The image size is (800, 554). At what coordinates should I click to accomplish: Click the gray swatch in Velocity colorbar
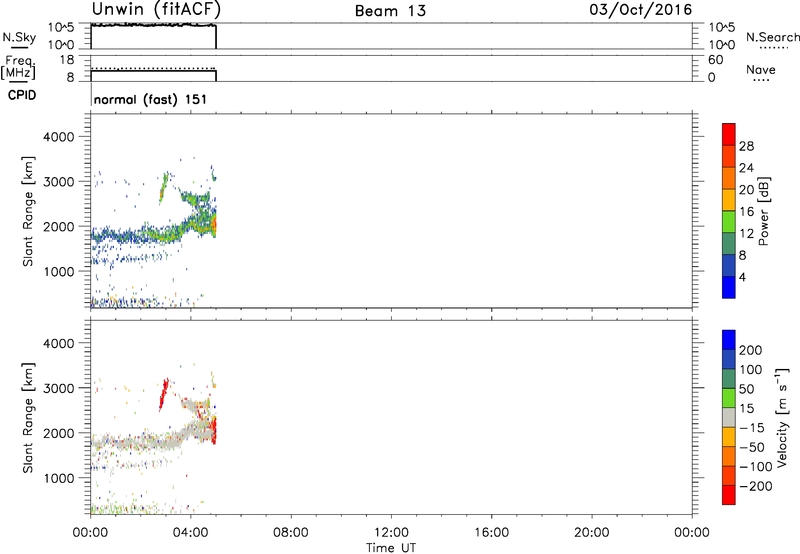coord(729,417)
